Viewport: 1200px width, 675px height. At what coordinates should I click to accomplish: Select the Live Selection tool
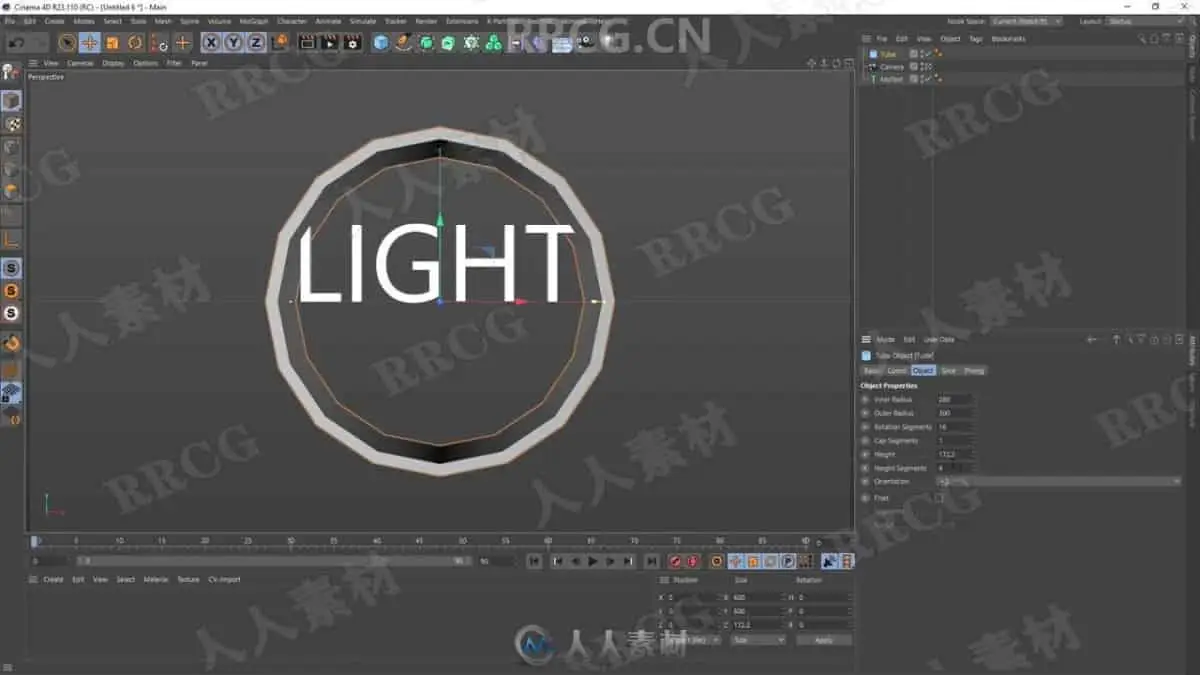pos(67,42)
